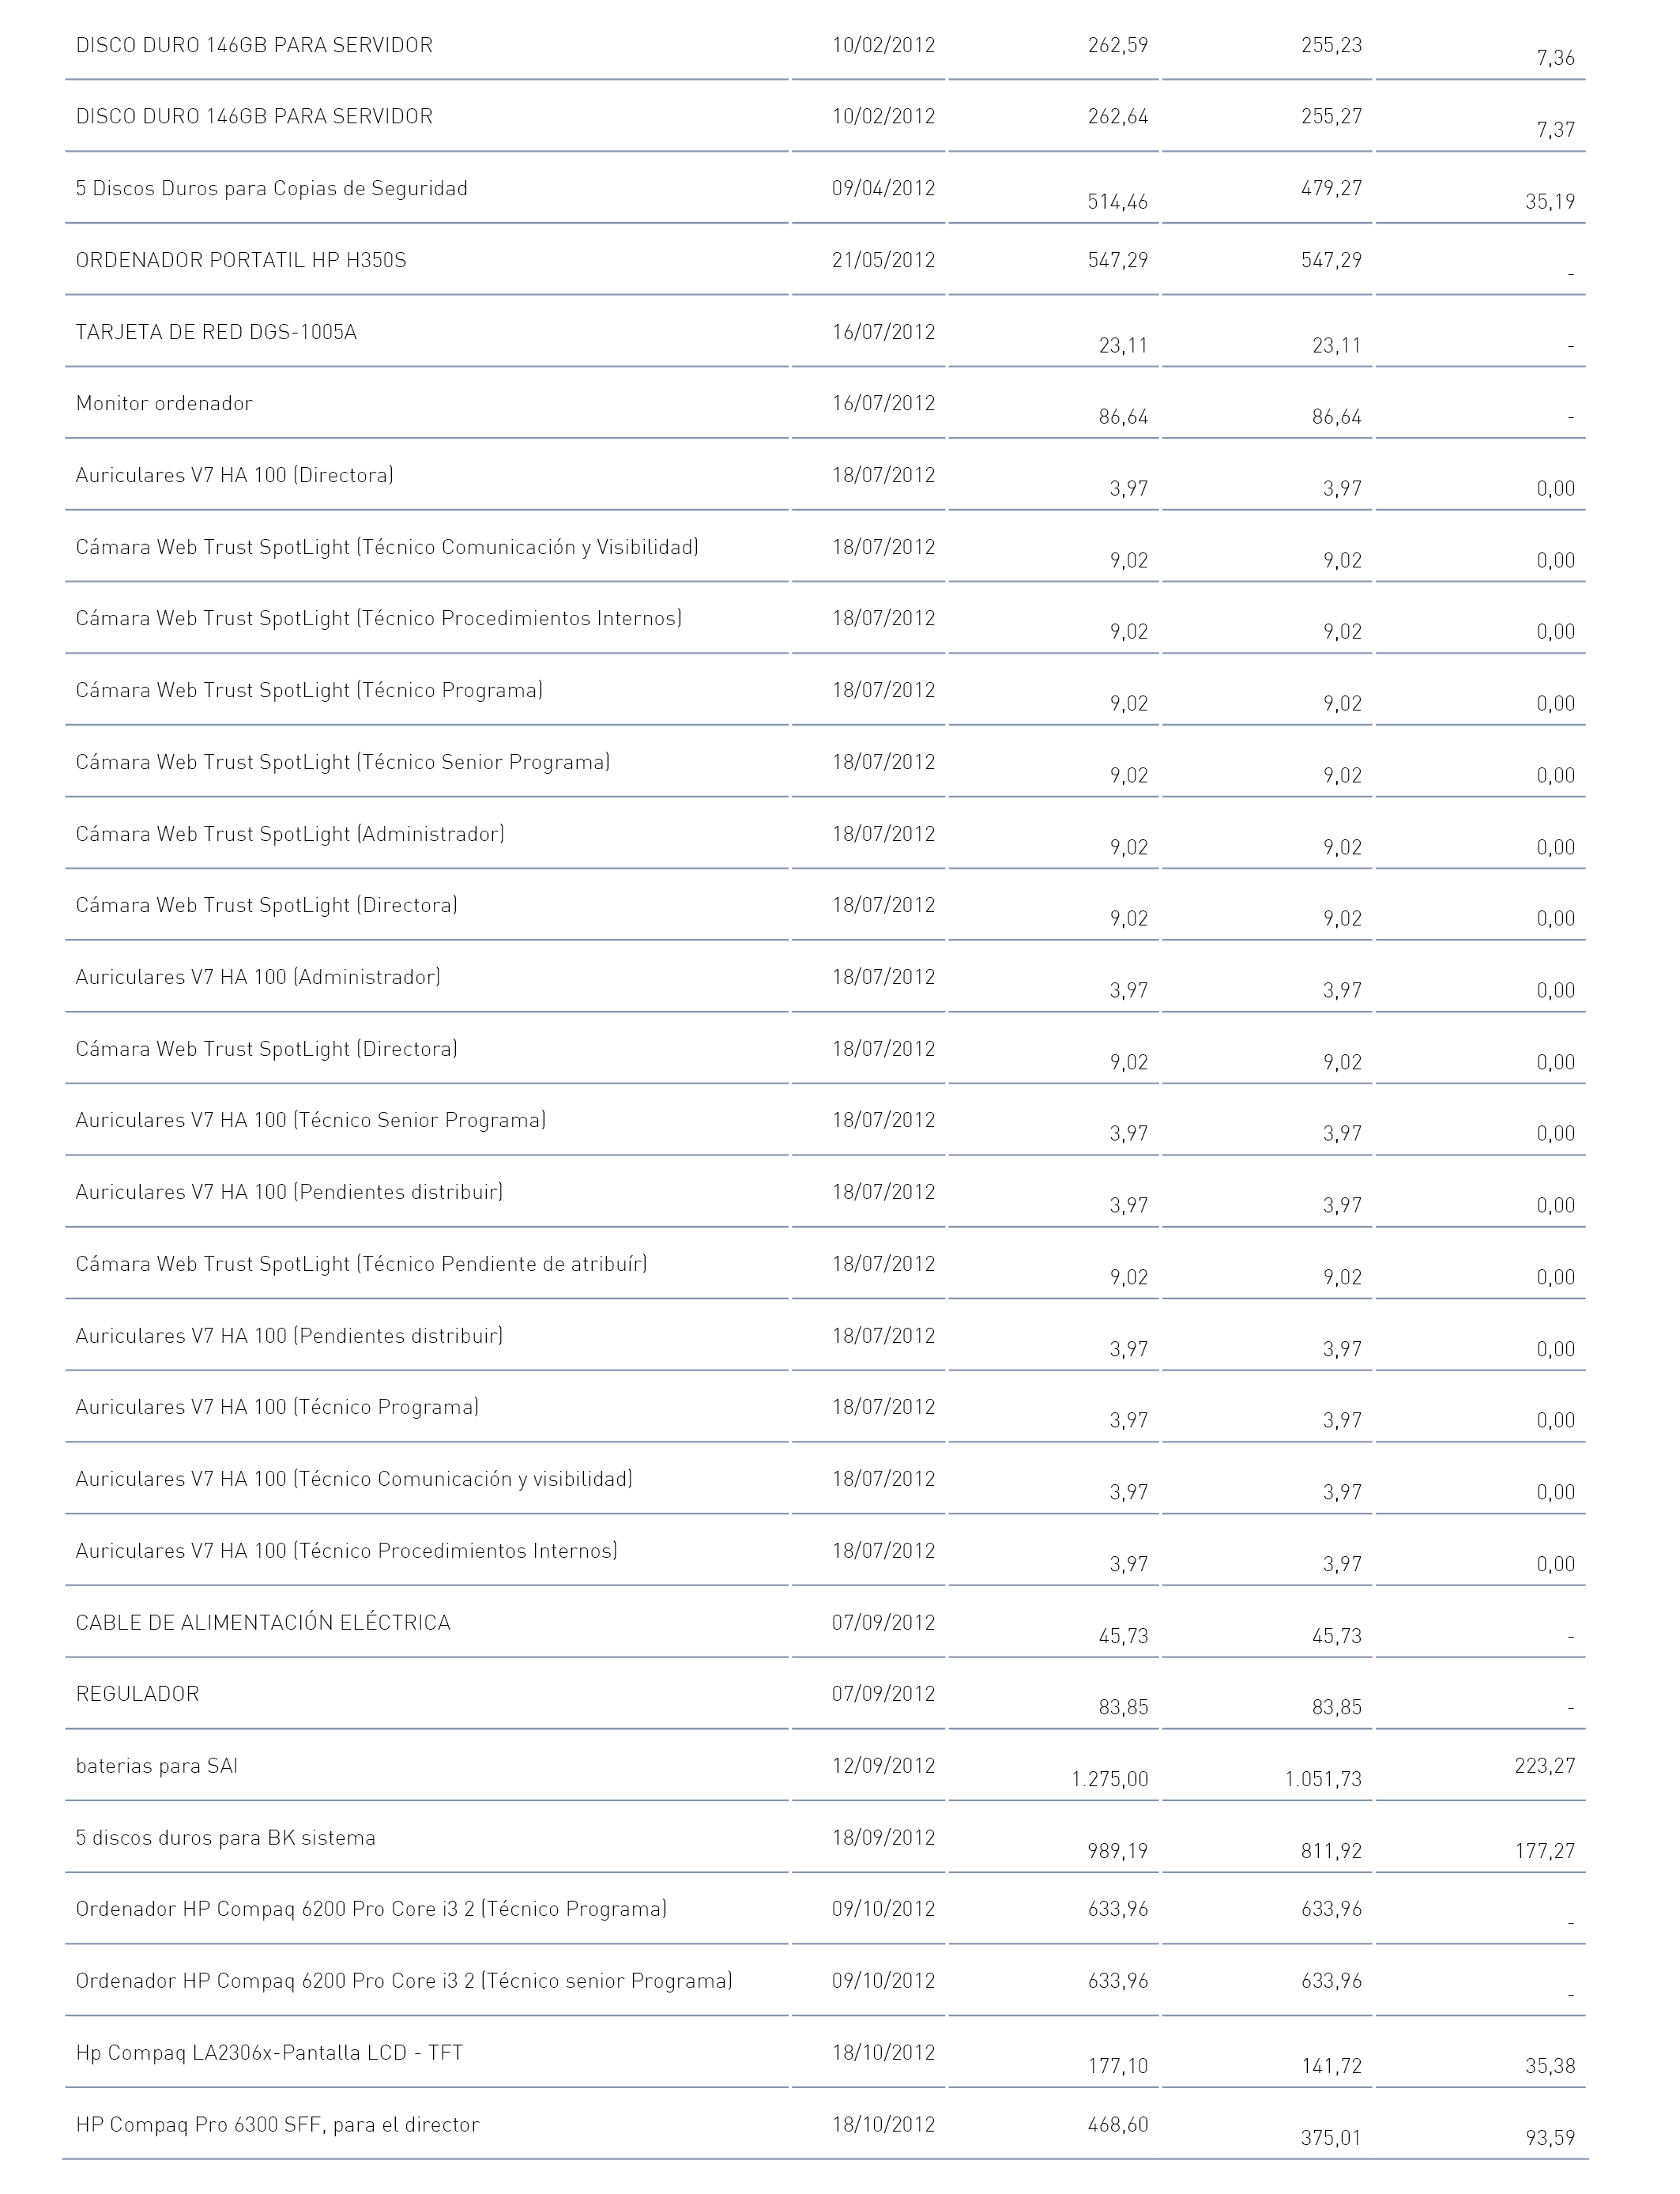
Task: Click the 93,59 value in last row
Action: click(1550, 2138)
